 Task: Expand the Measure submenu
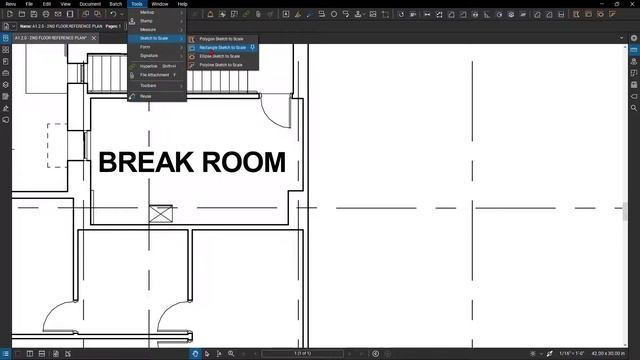[157, 29]
